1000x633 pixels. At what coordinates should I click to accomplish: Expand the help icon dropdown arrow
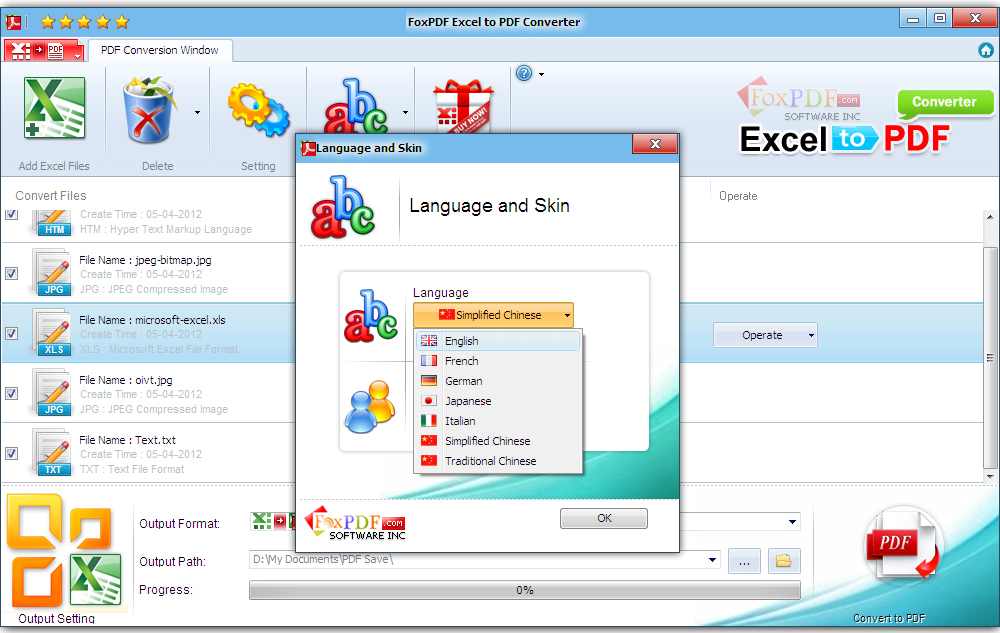pyautogui.click(x=541, y=74)
